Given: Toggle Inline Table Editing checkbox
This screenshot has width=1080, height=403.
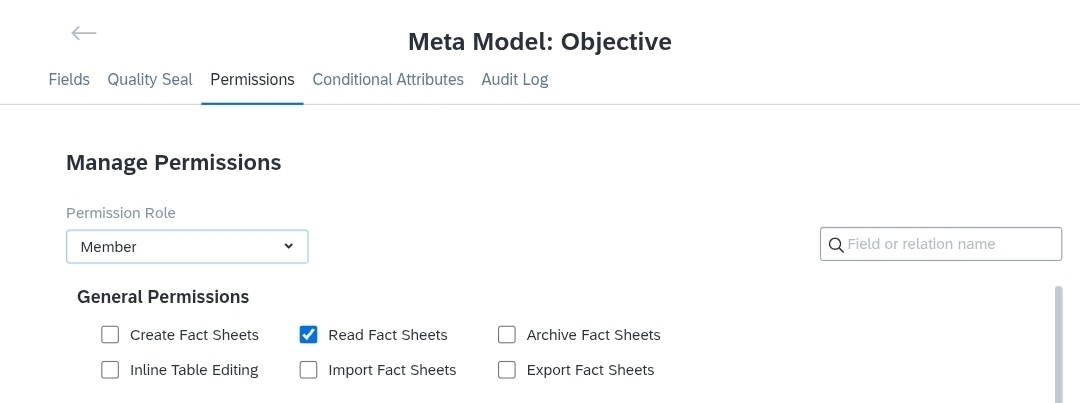Looking at the screenshot, I should pos(110,370).
